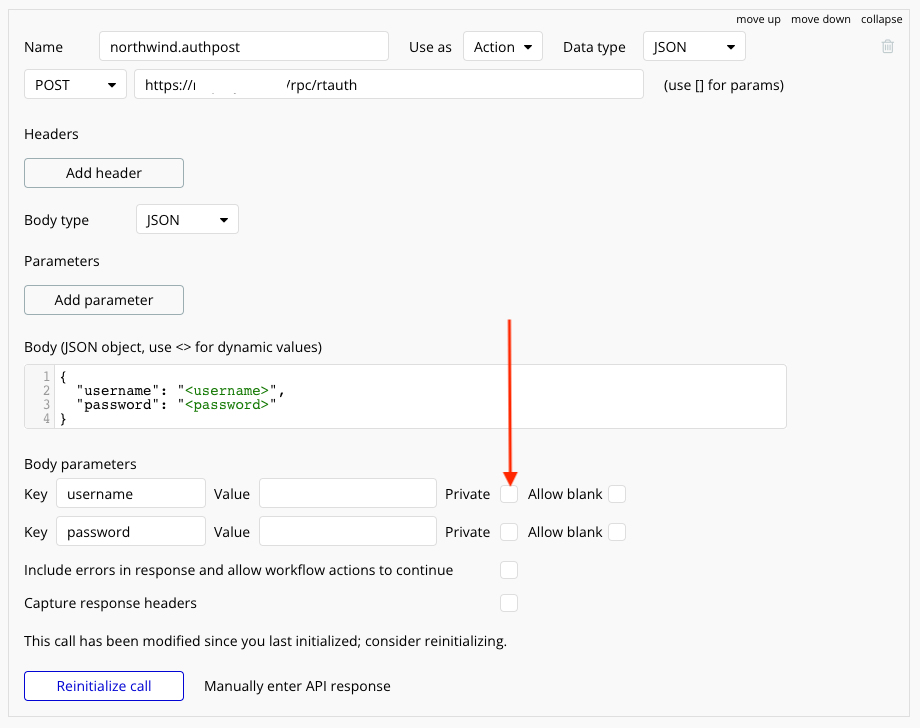Change the POST method dropdown
This screenshot has height=728, width=920.
[75, 85]
